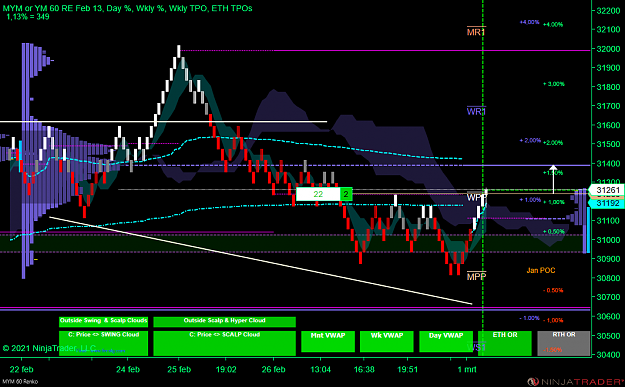Viewport: 625px width, 387px height.
Task: Click the Outside Swing & Scalp Clouds indicator box
Action: [x=103, y=321]
